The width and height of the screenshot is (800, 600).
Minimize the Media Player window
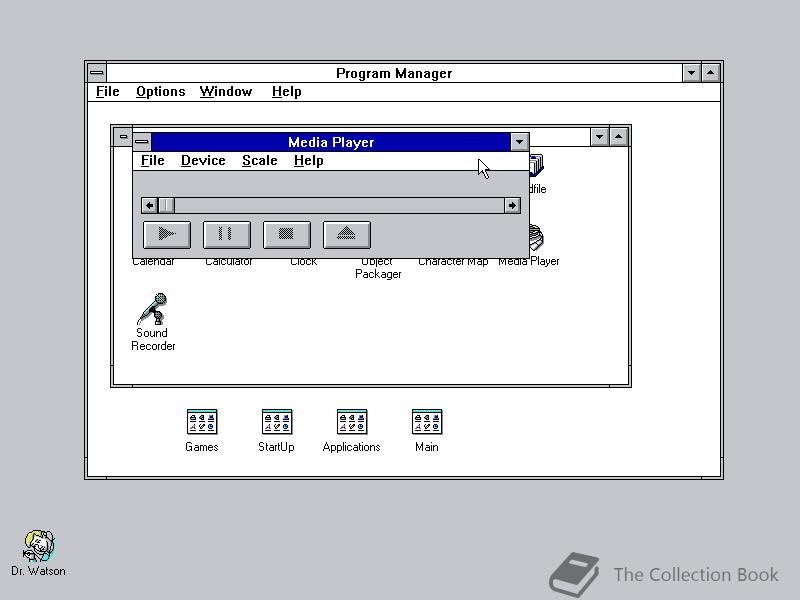(x=519, y=142)
